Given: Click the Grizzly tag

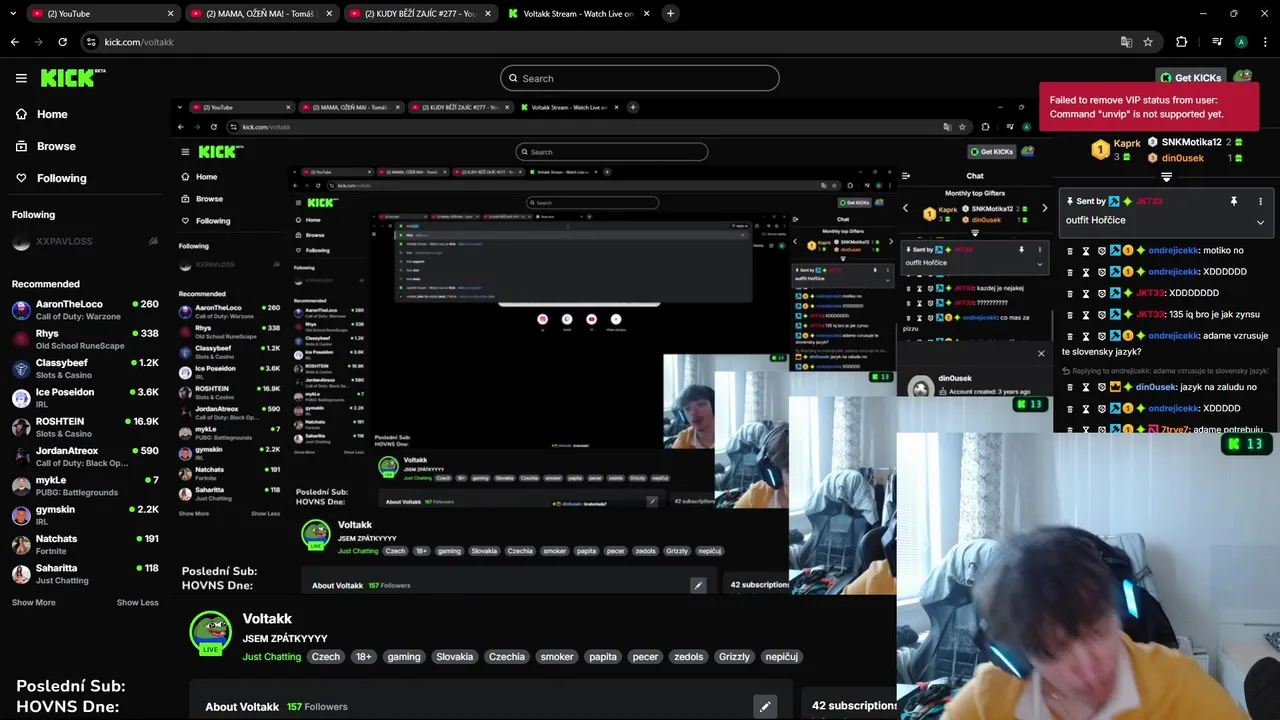Looking at the screenshot, I should pyautogui.click(x=734, y=657).
